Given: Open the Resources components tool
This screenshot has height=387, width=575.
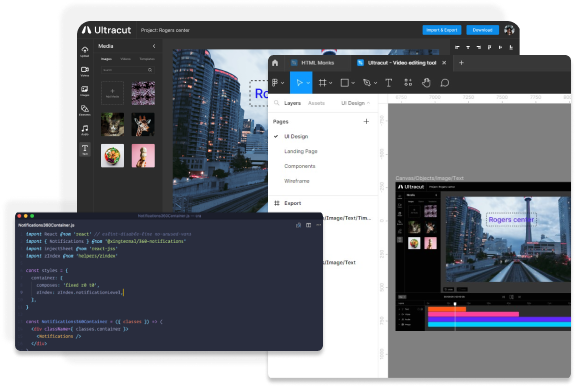Looking at the screenshot, I should pyautogui.click(x=408, y=83).
